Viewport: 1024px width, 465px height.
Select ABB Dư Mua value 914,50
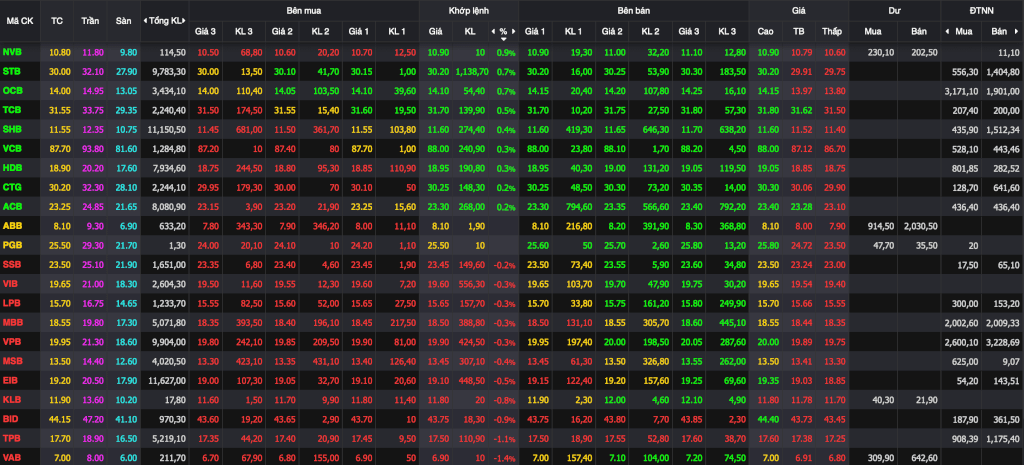(x=879, y=228)
